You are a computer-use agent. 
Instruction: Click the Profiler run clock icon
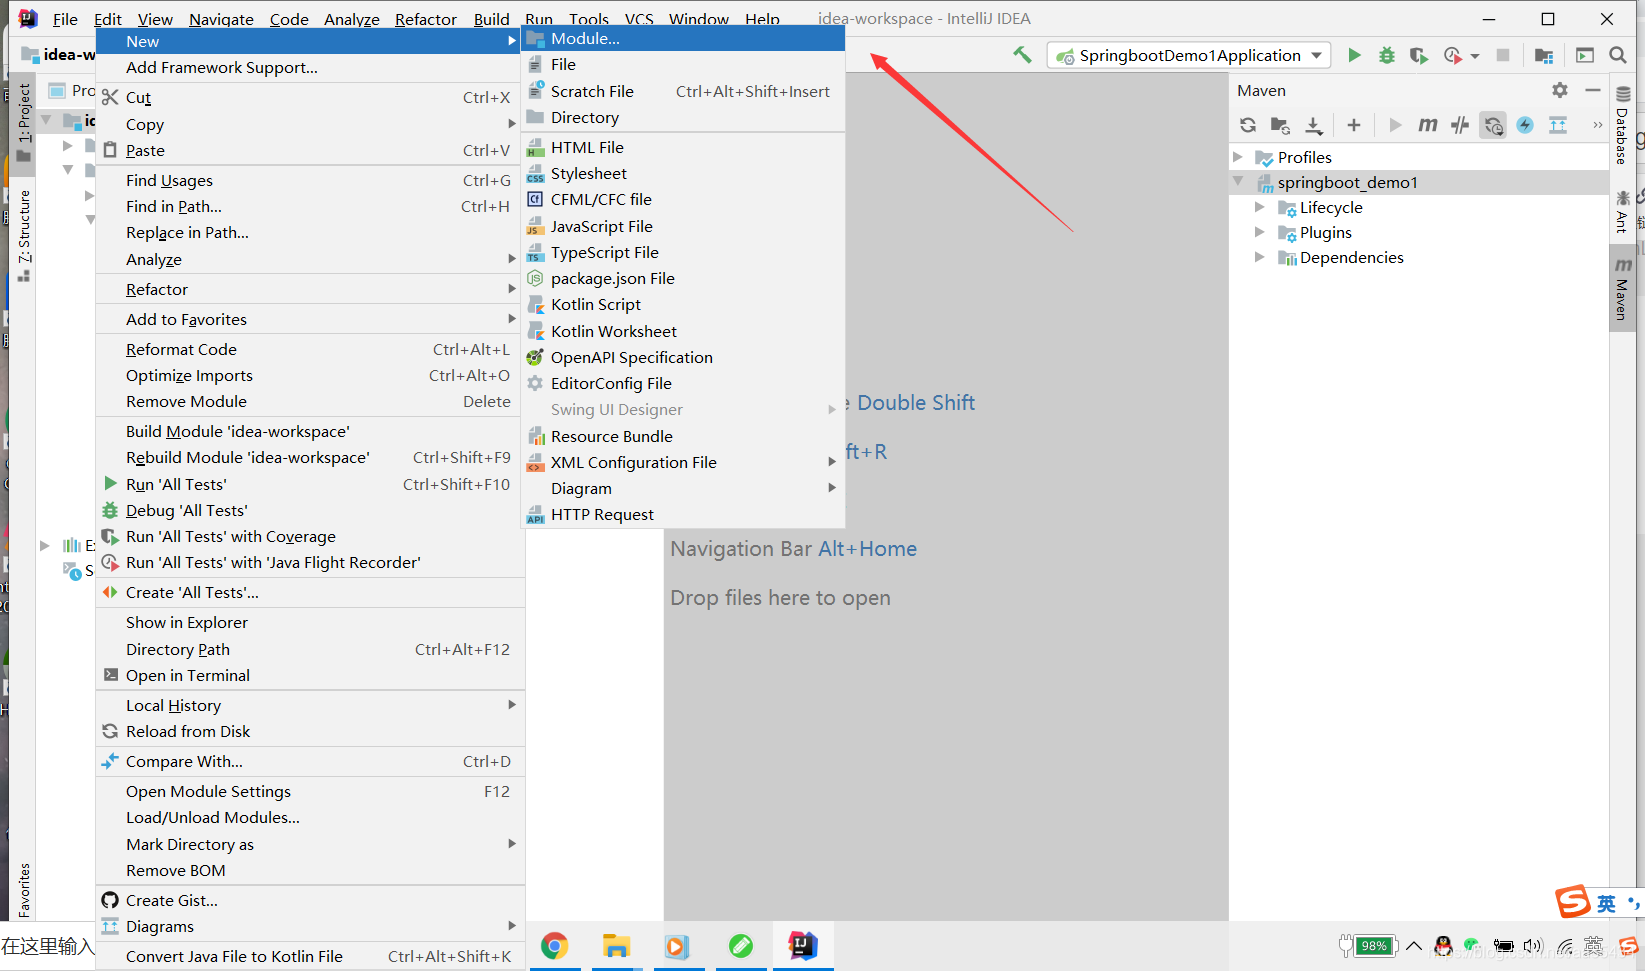point(1453,55)
